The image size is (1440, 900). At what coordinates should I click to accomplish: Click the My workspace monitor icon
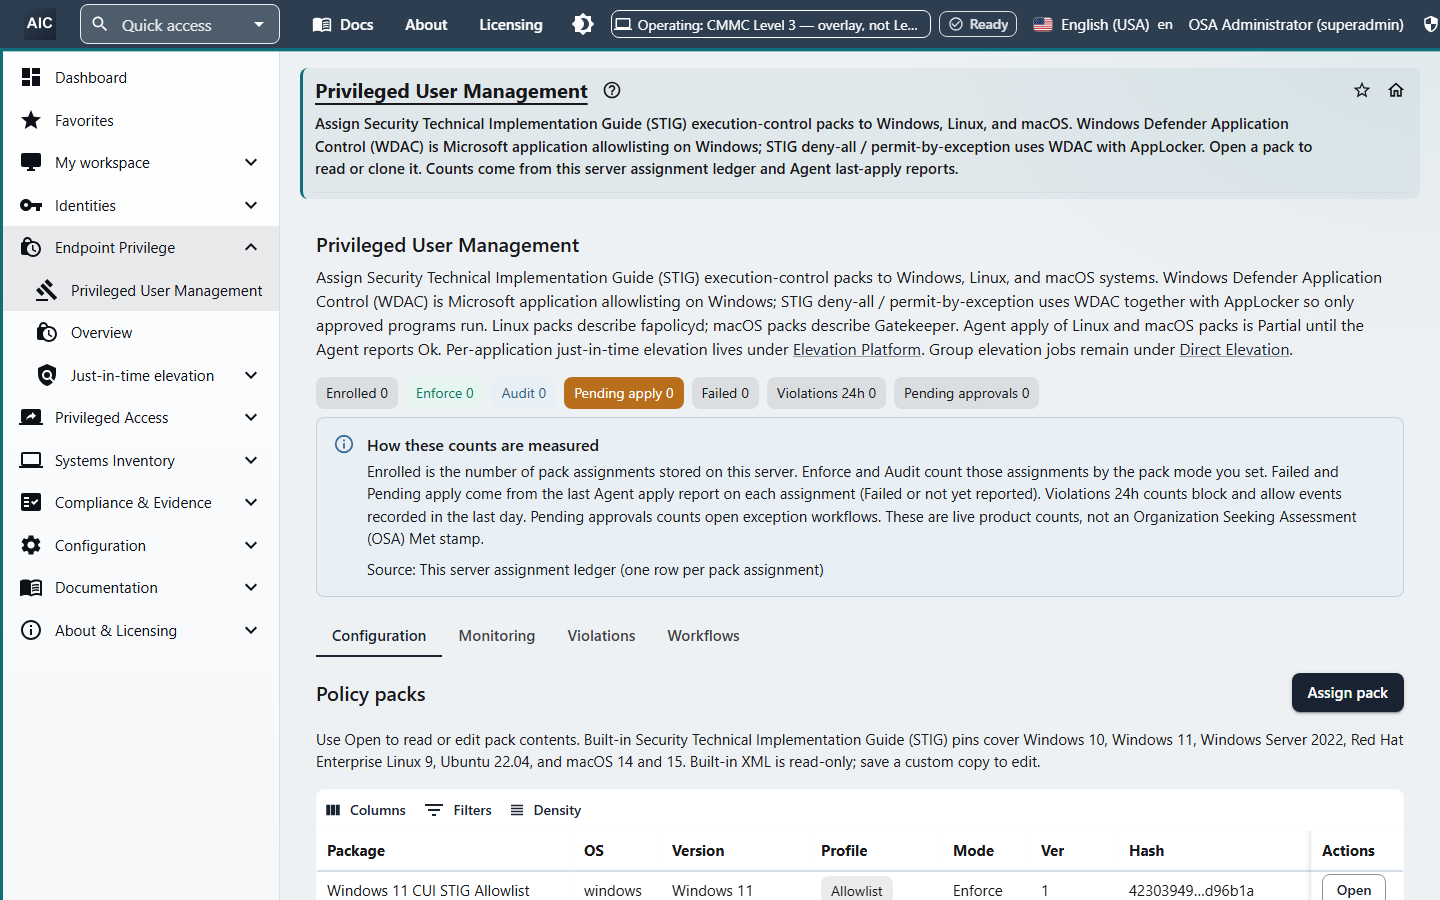point(31,162)
